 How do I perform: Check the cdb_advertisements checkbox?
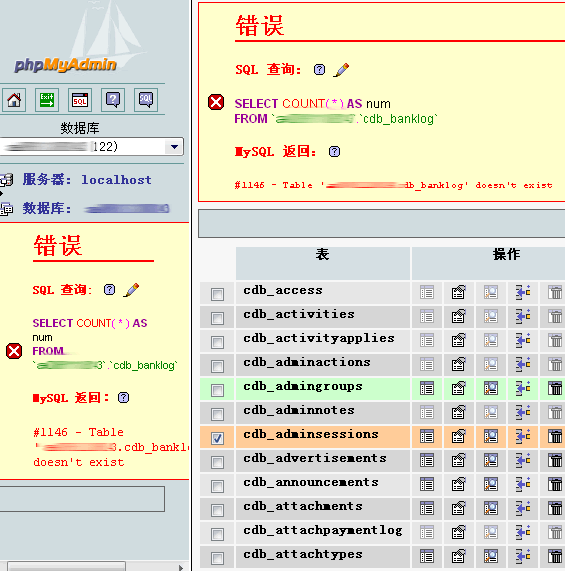(217, 462)
